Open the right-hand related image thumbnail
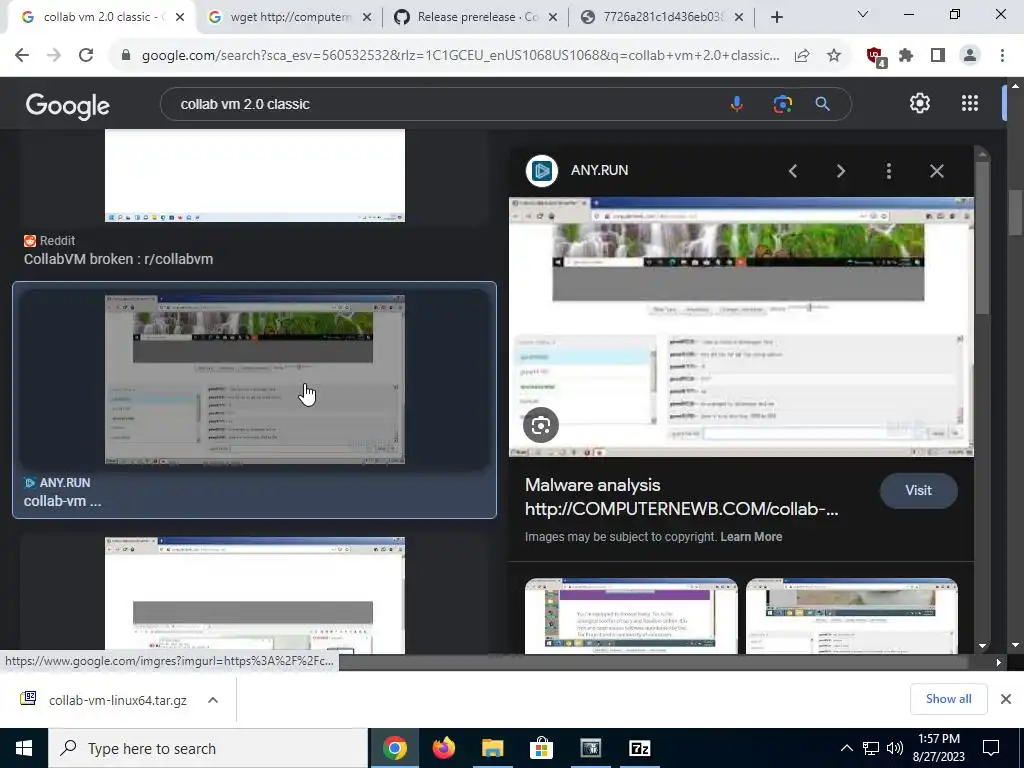The image size is (1024, 768). pos(852,616)
